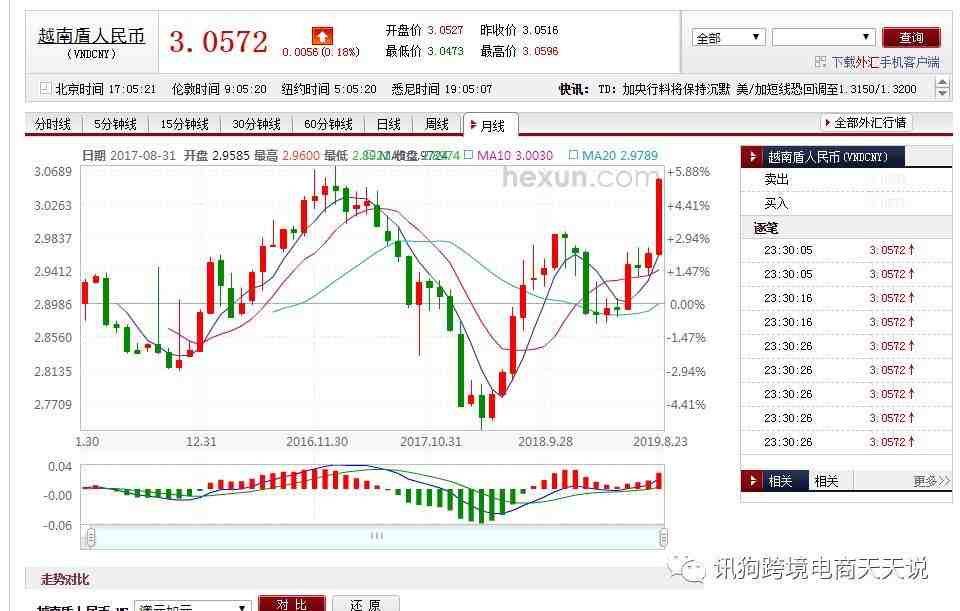
Task: Click the MACD histogram sub-chart
Action: pyautogui.click(x=372, y=494)
